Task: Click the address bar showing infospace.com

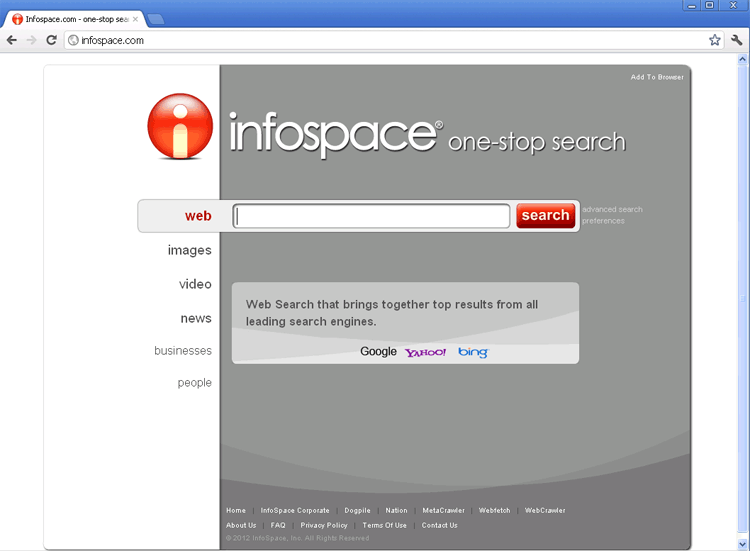Action: (380, 40)
